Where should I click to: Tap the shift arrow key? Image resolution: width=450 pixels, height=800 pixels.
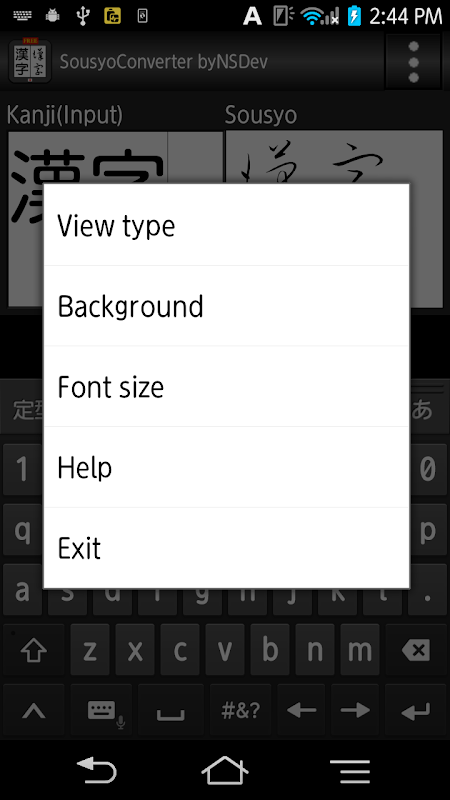pos(34,649)
